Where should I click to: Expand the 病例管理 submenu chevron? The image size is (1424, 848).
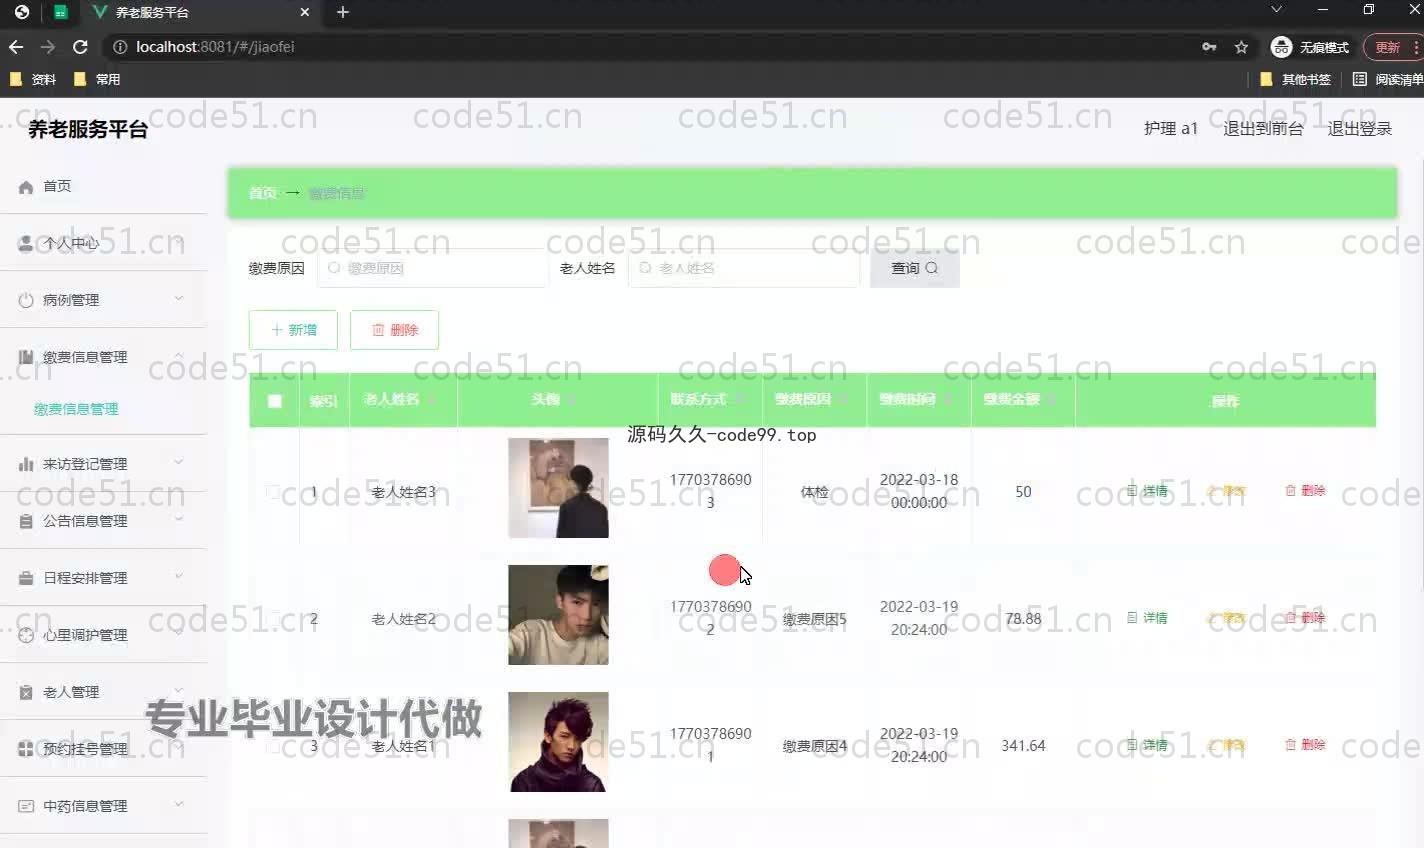coord(179,298)
